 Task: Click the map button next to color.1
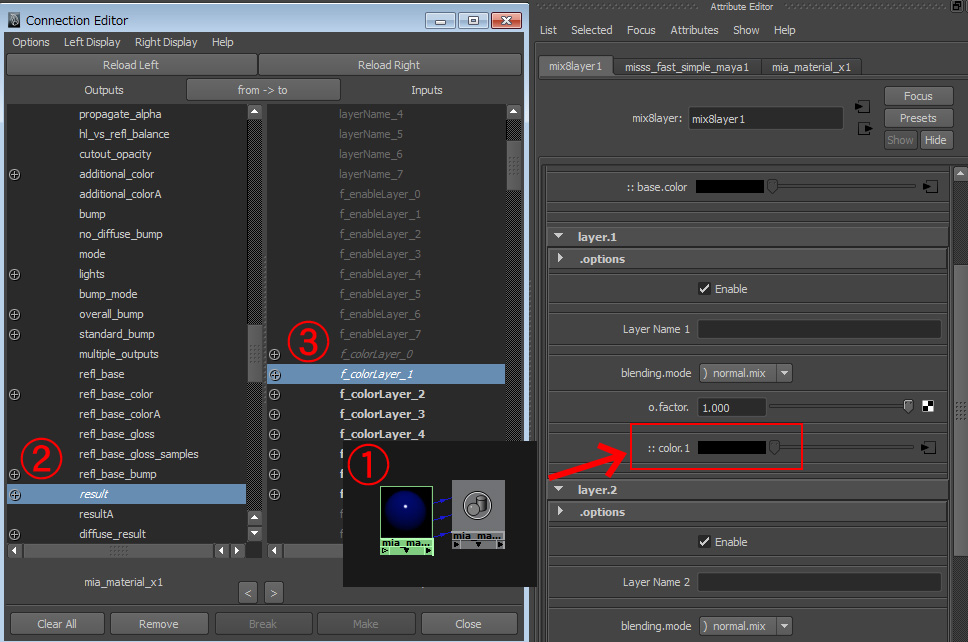[930, 447]
